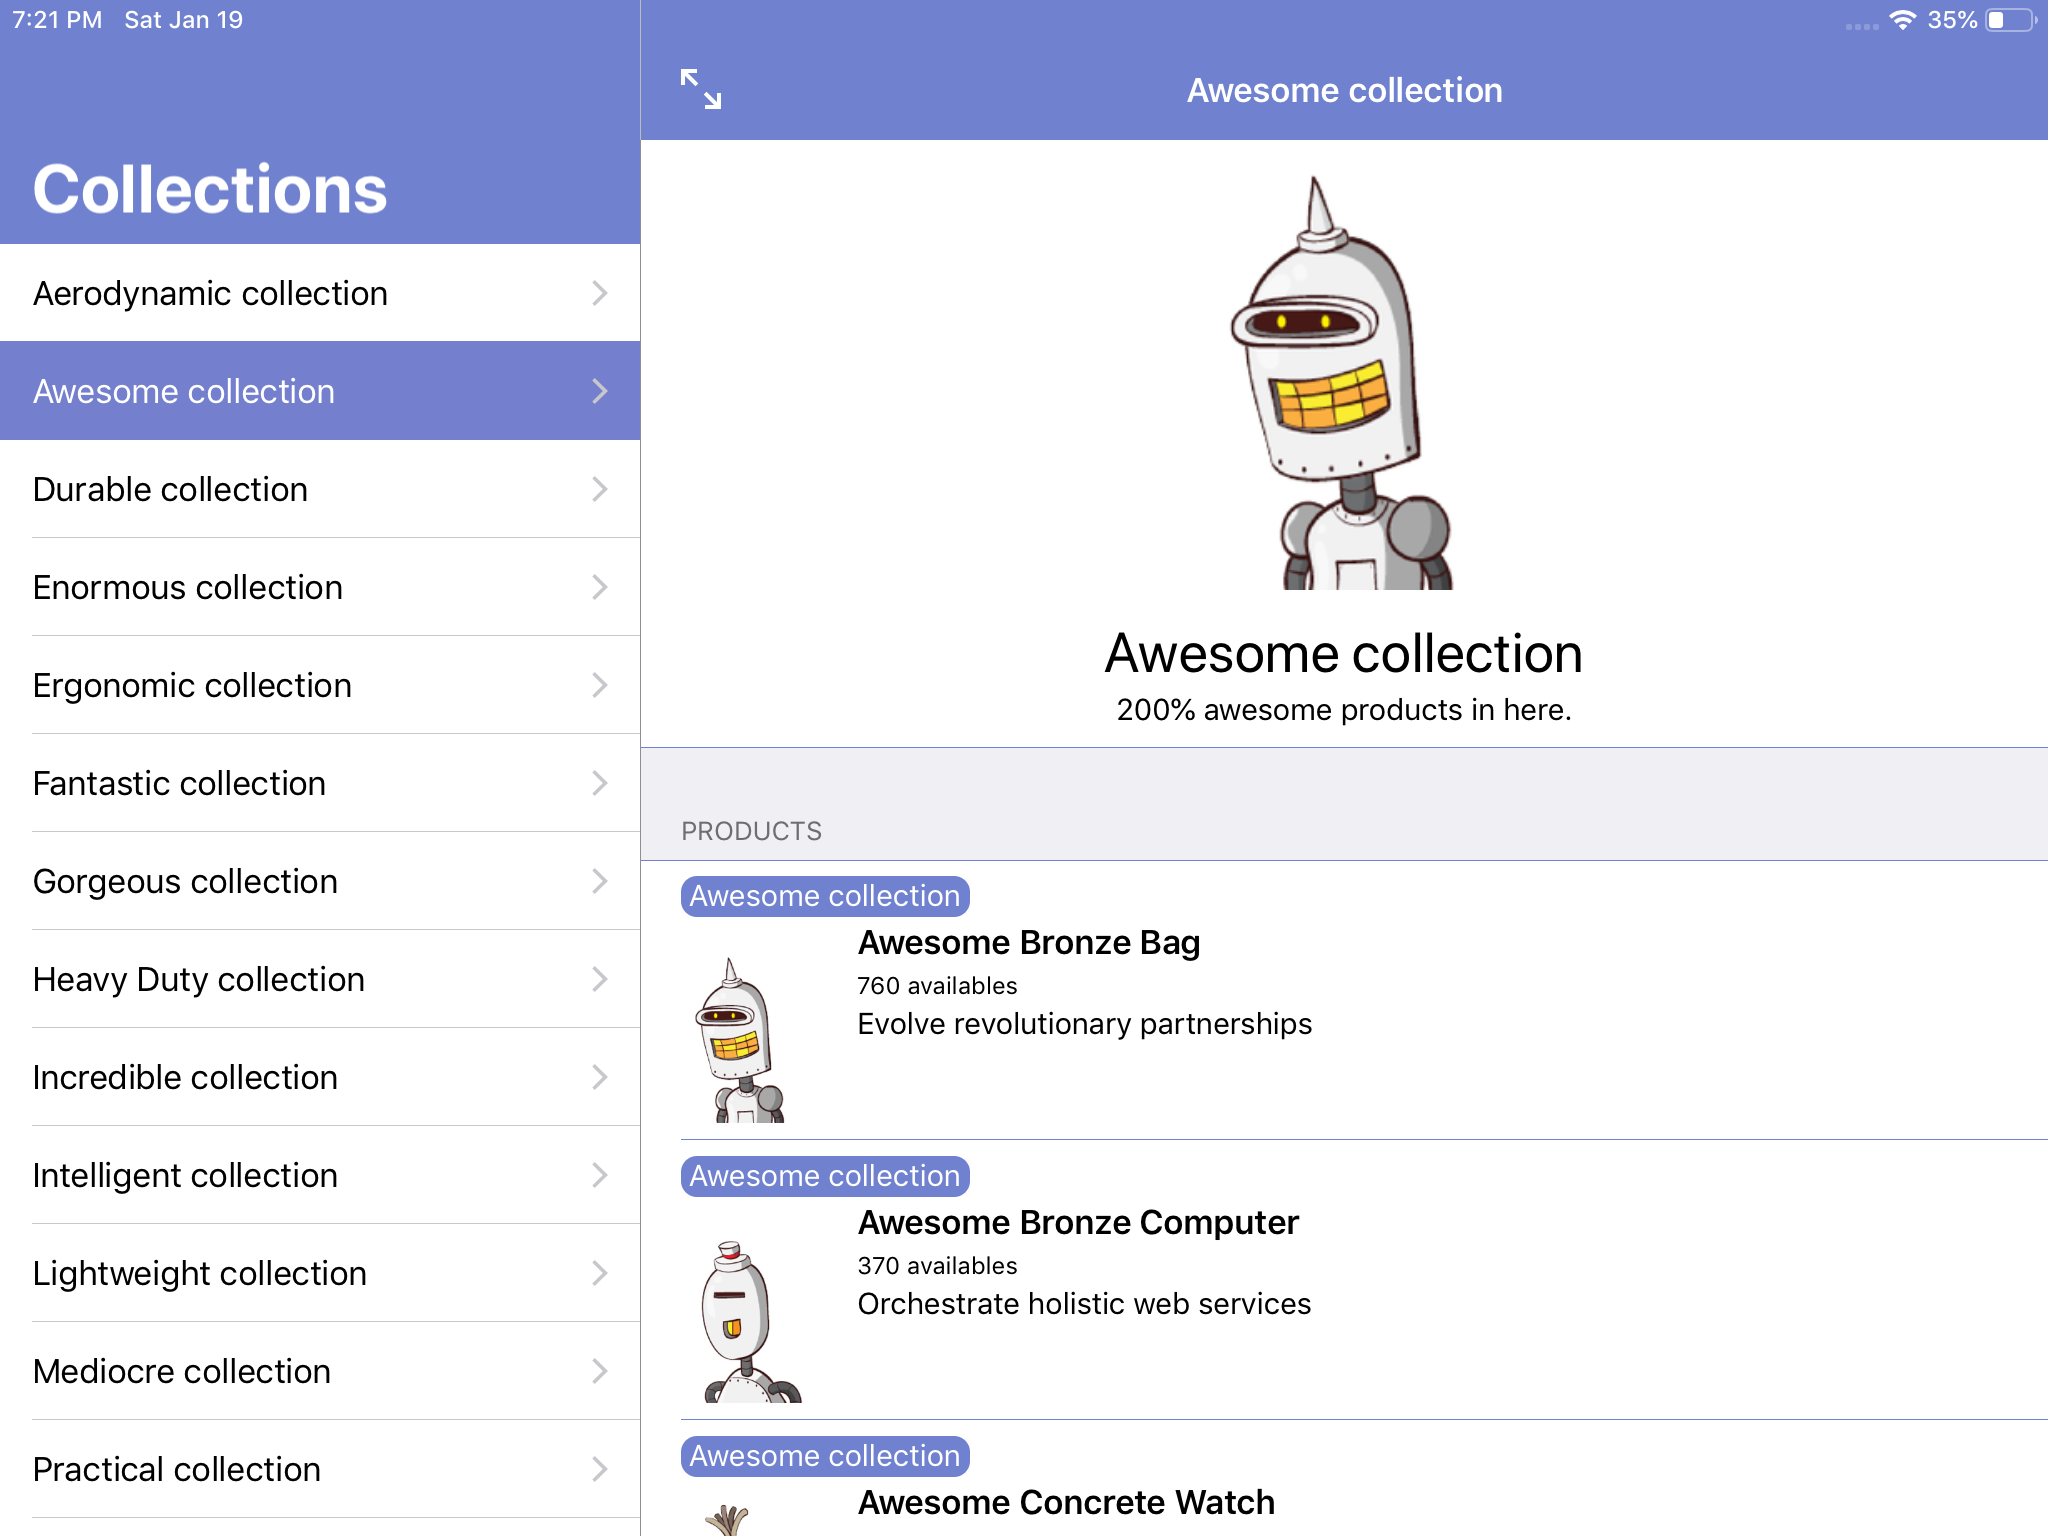The width and height of the screenshot is (2048, 1536).
Task: Tap the chevron on selected Awesome collection
Action: coord(599,391)
